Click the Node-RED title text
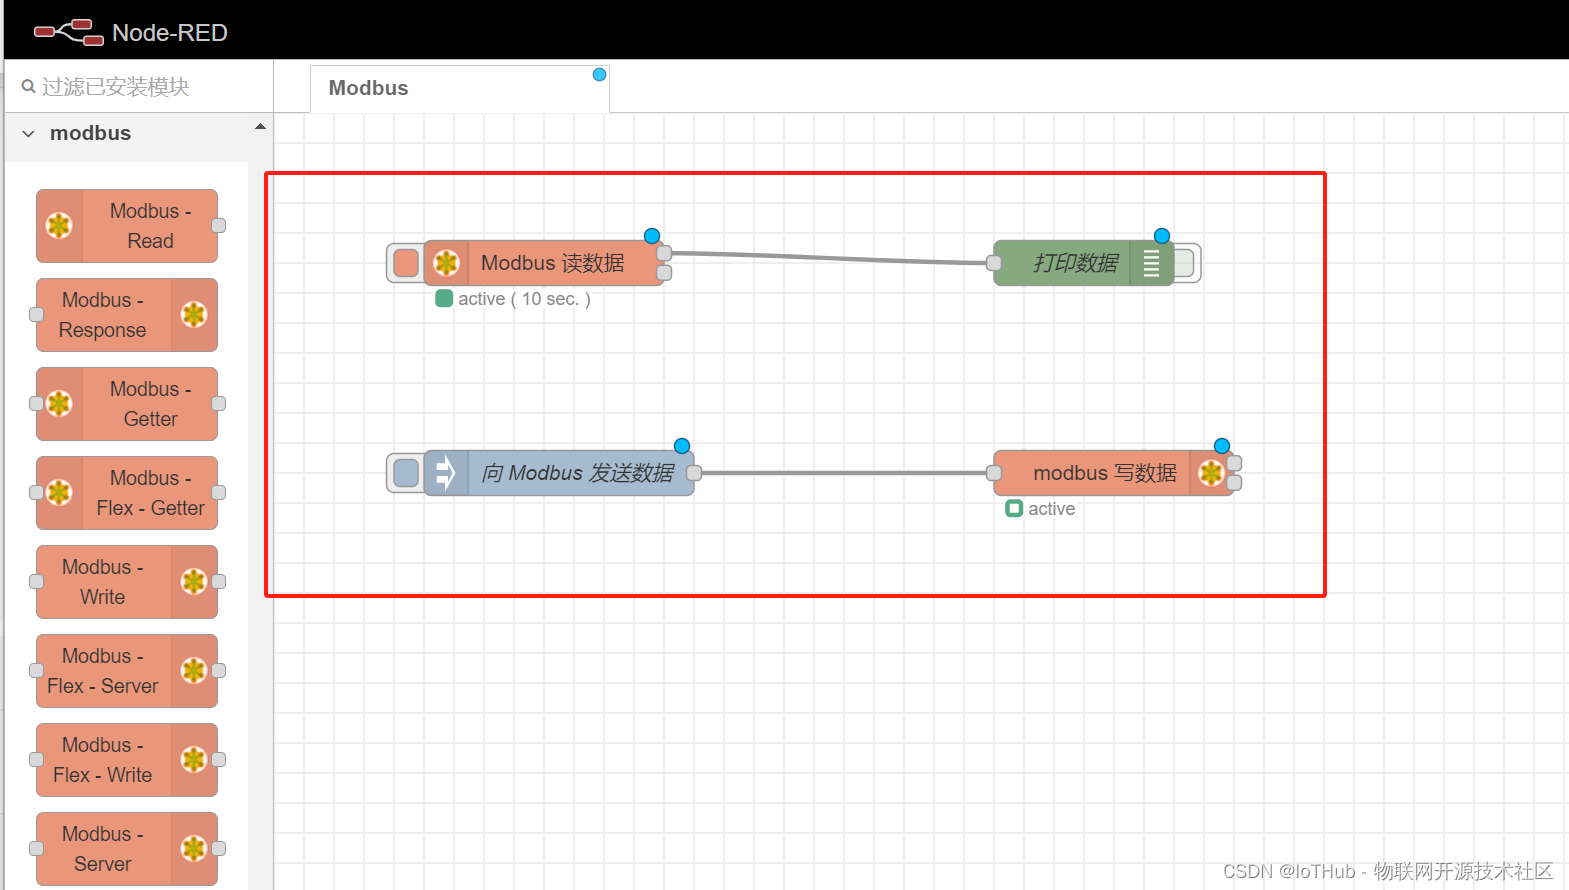This screenshot has height=890, width=1569. pyautogui.click(x=170, y=33)
